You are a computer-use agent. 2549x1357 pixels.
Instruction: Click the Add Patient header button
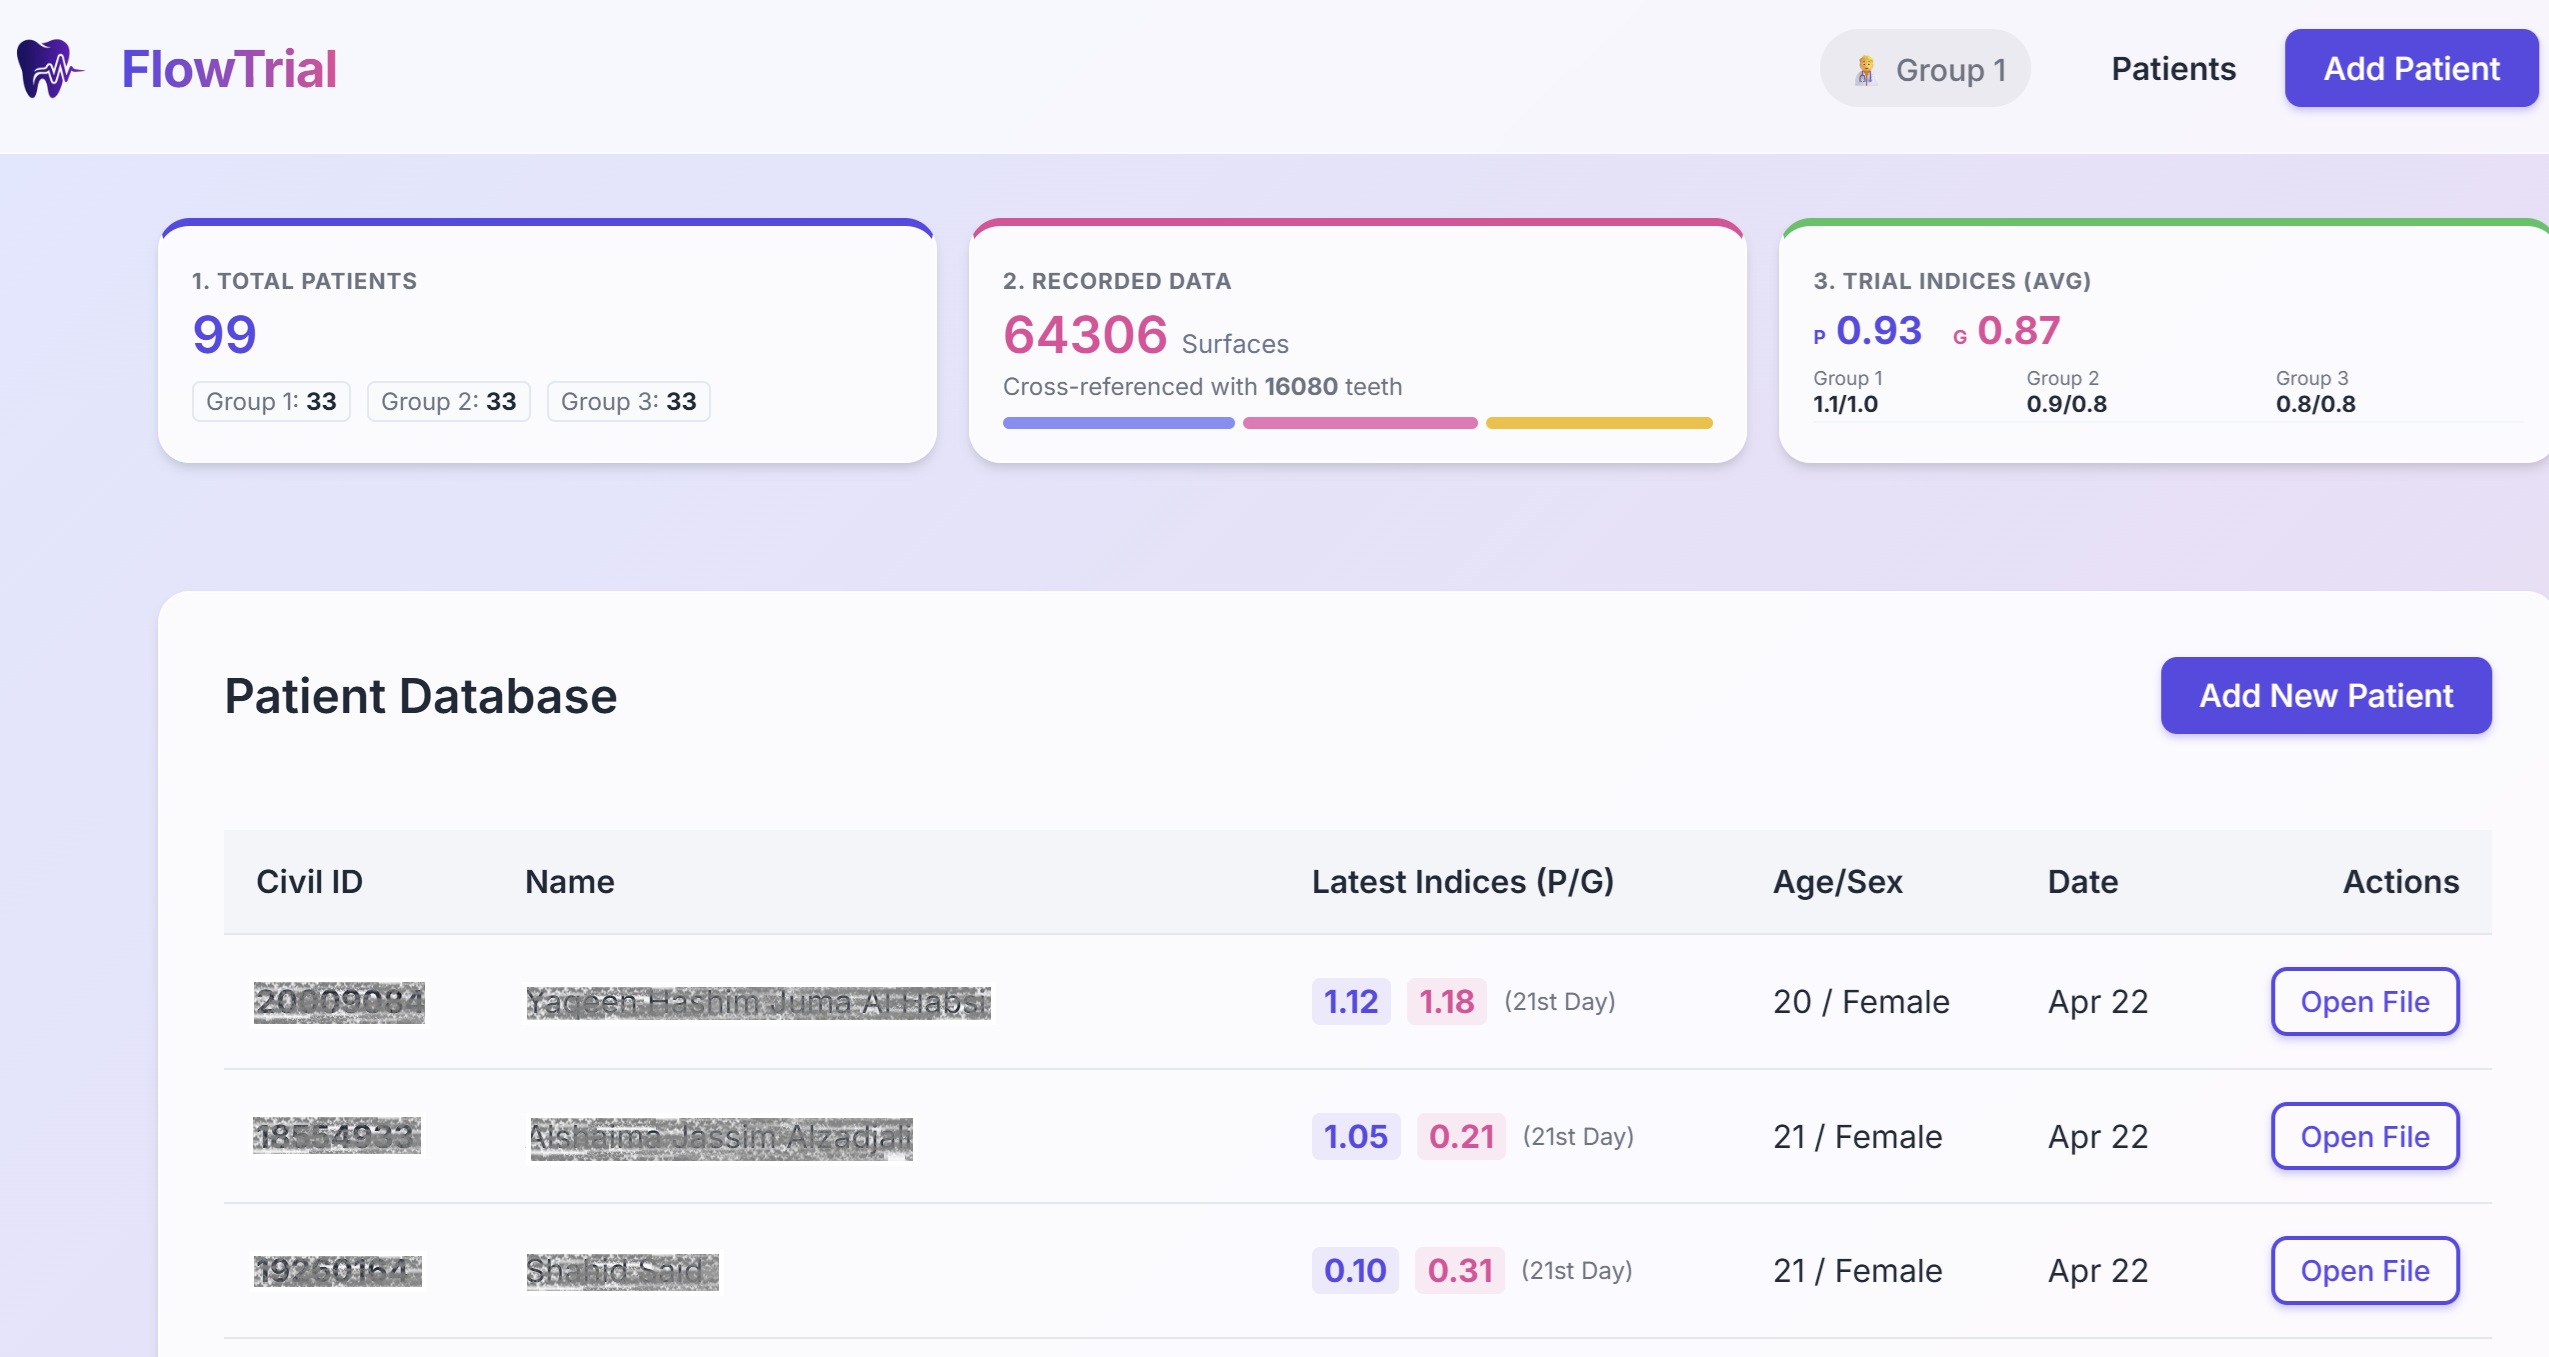[x=2411, y=69]
